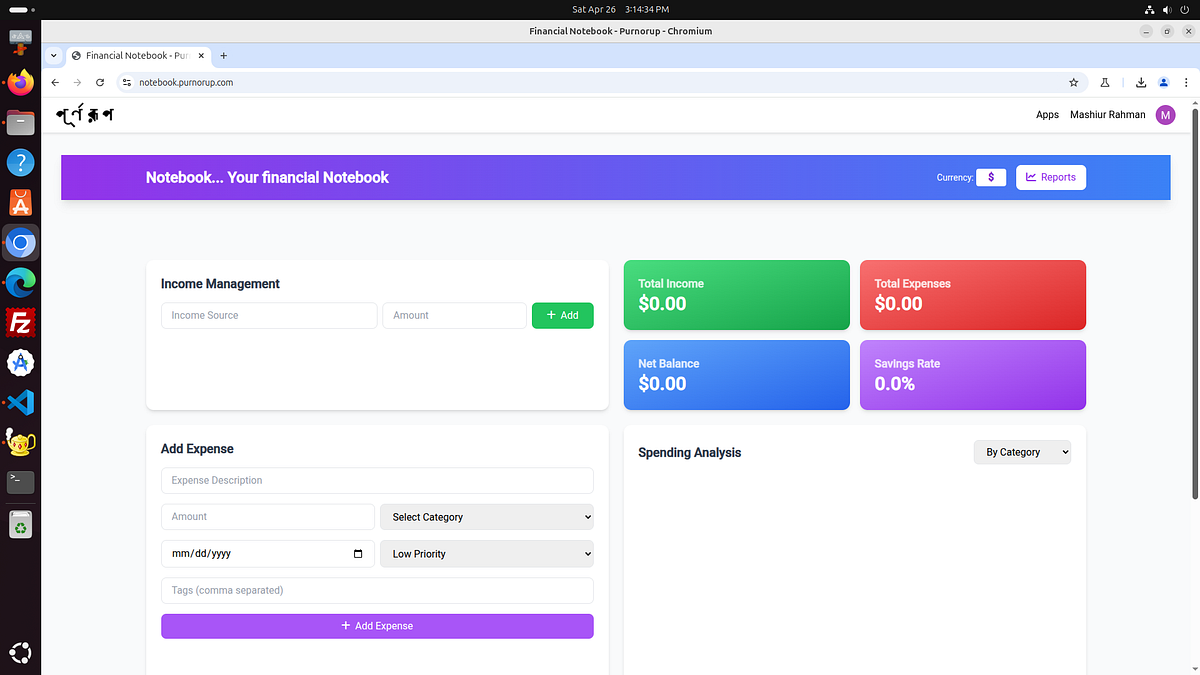The image size is (1200, 675).
Task: Expand the Low Priority dropdown
Action: click(x=486, y=553)
